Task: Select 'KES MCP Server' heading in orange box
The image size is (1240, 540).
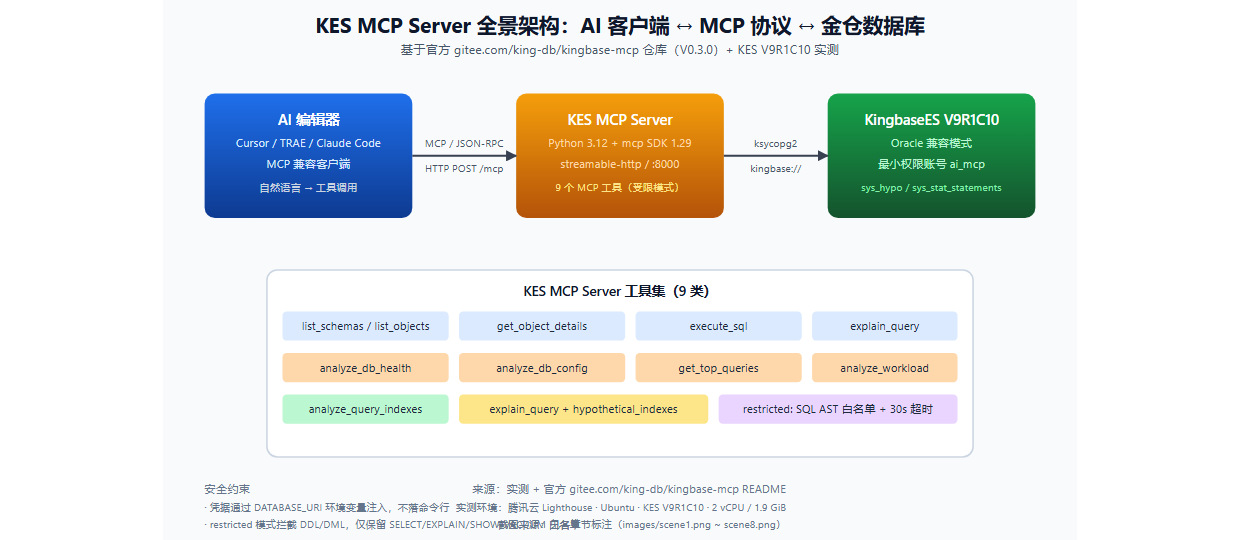Action: pos(620,119)
